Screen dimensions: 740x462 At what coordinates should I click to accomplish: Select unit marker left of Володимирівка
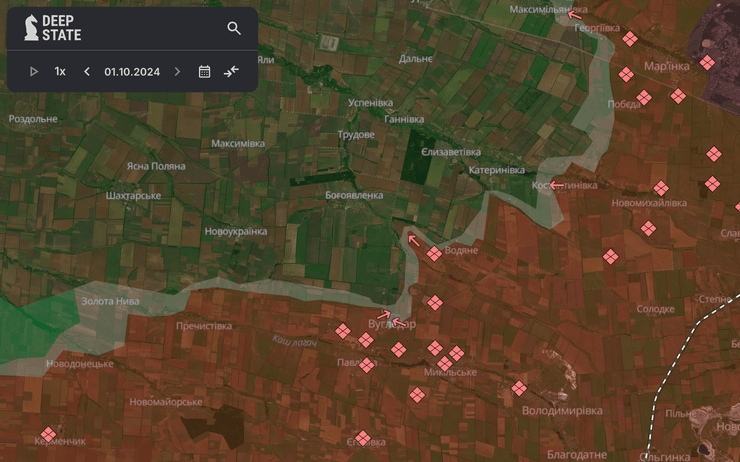coord(519,388)
